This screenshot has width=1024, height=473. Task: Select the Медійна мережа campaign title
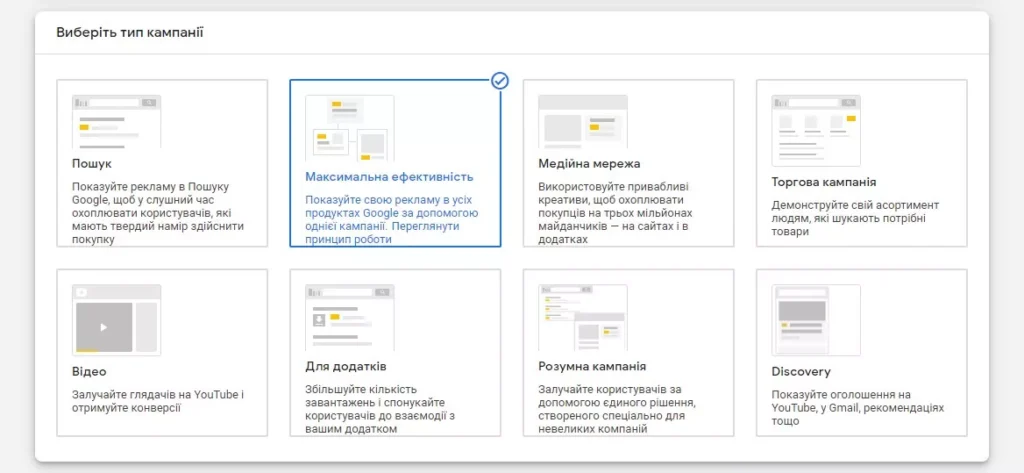589,163
